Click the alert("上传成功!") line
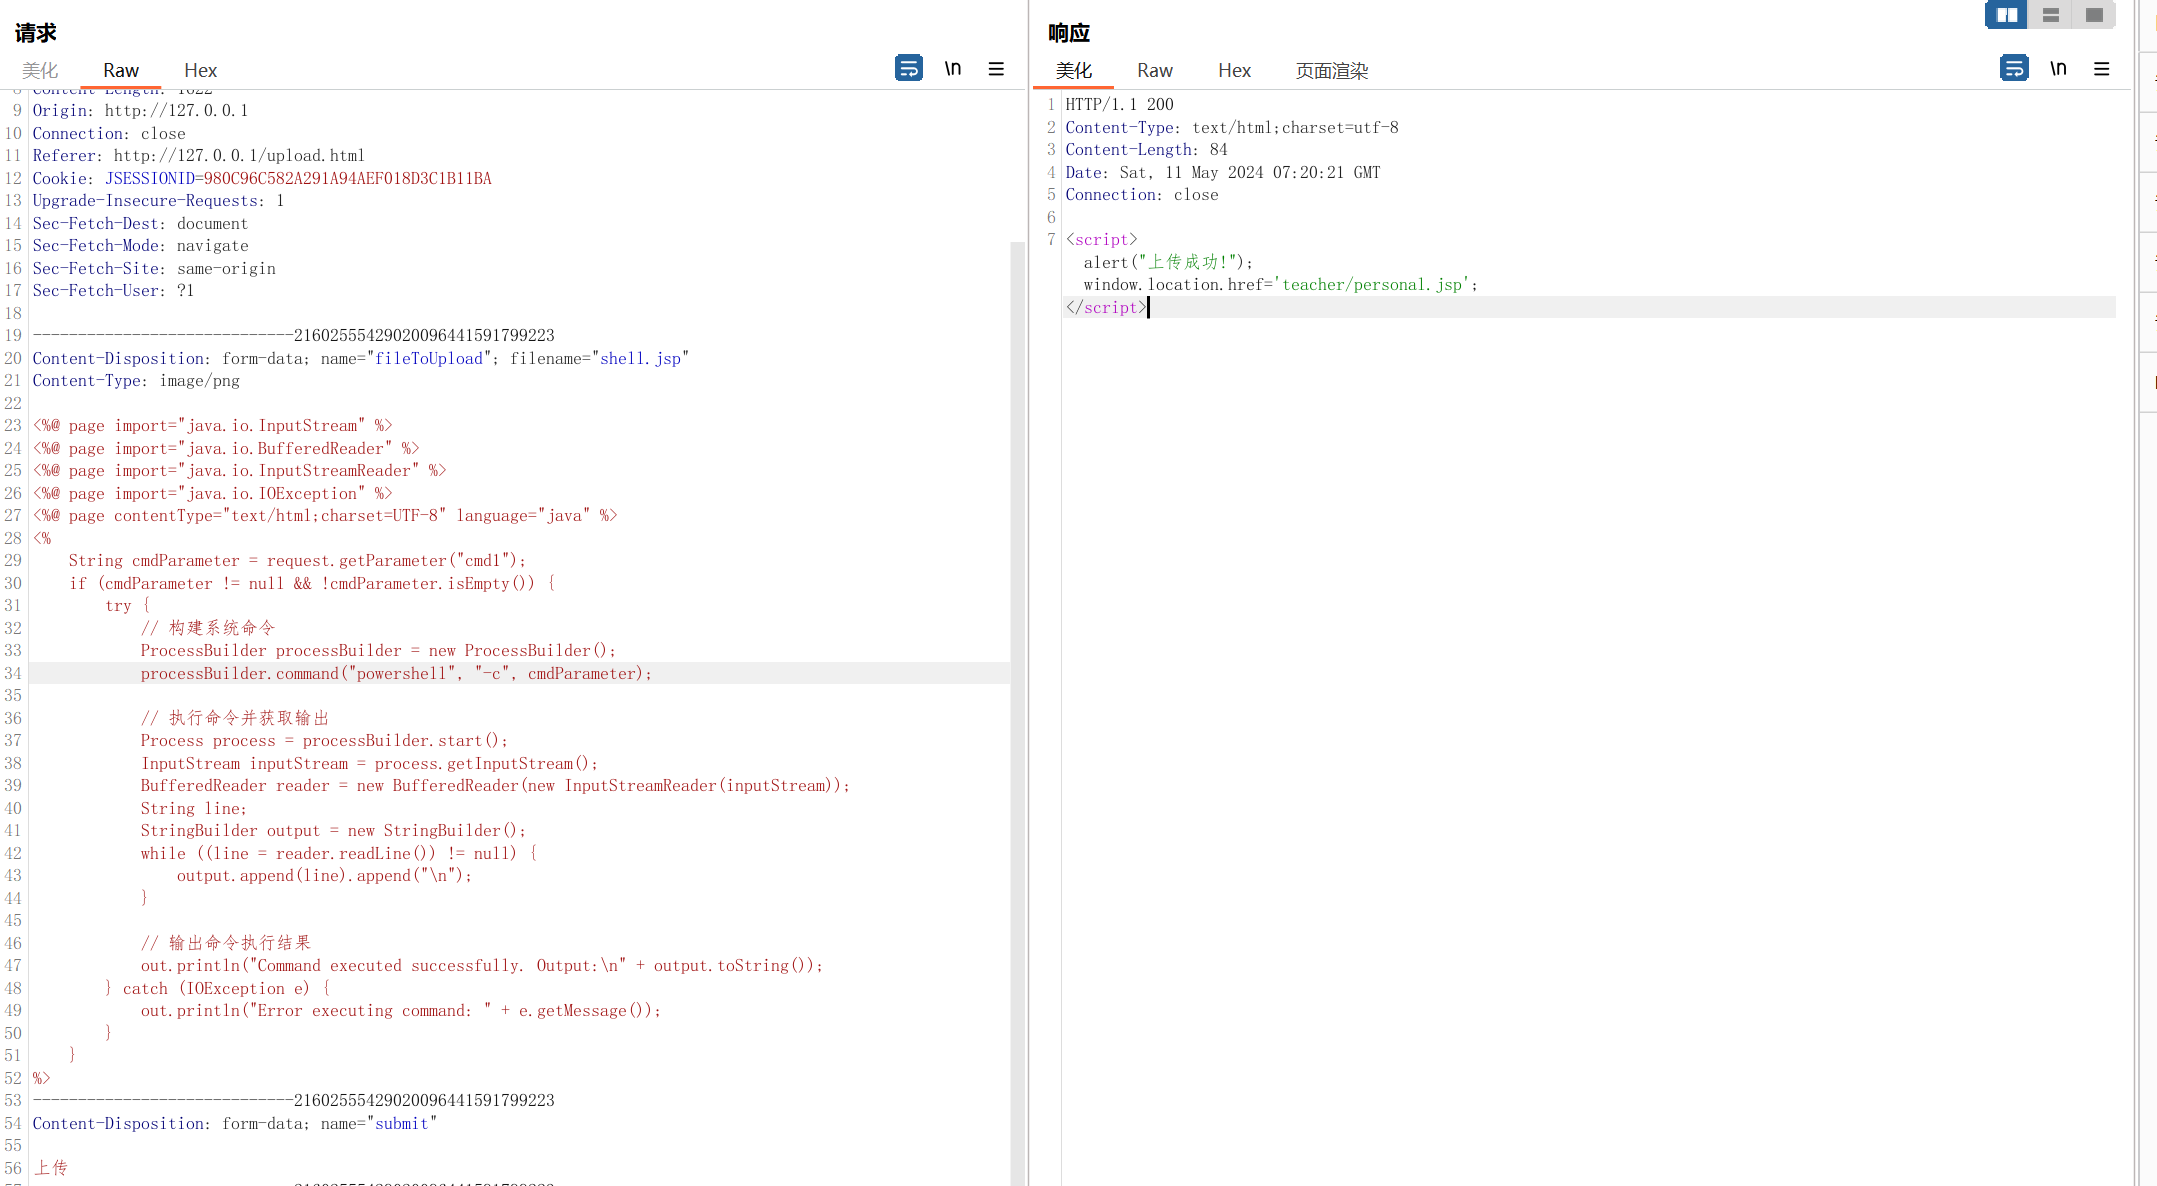 (1167, 262)
